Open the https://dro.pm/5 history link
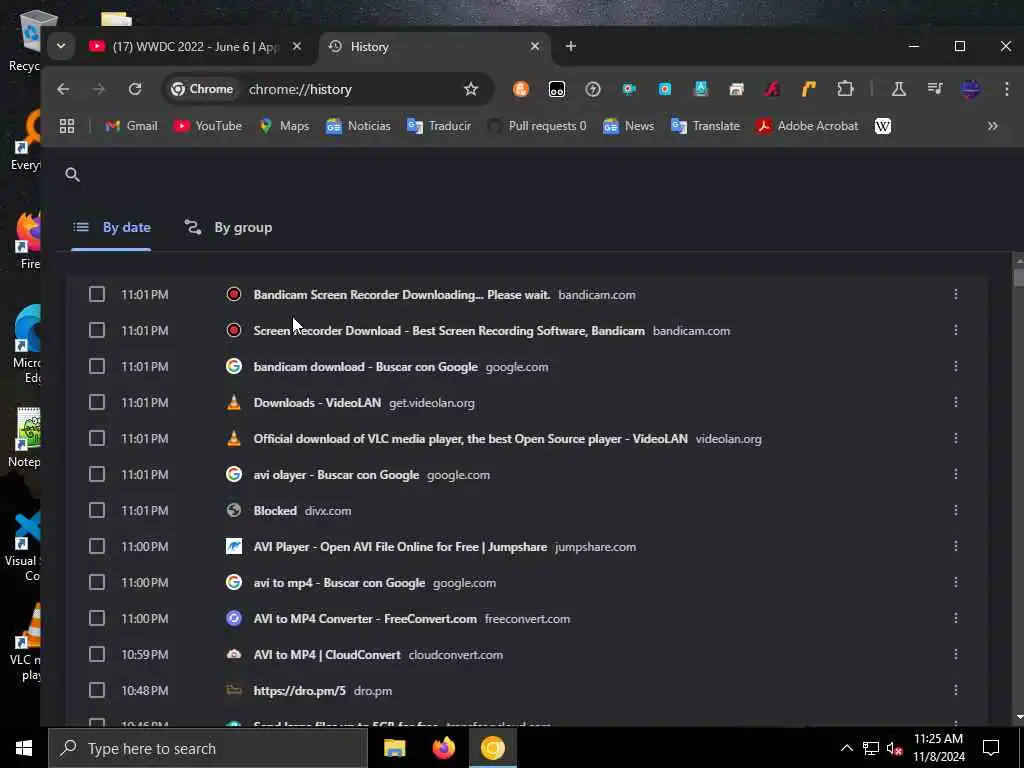The image size is (1024, 768). 300,690
